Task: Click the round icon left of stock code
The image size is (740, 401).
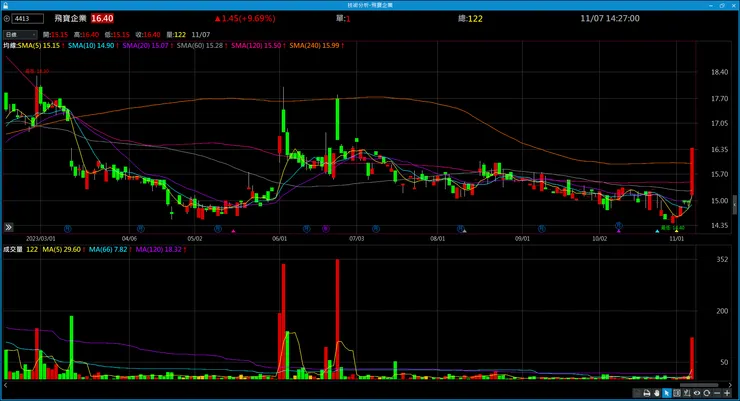Action: click(7, 19)
